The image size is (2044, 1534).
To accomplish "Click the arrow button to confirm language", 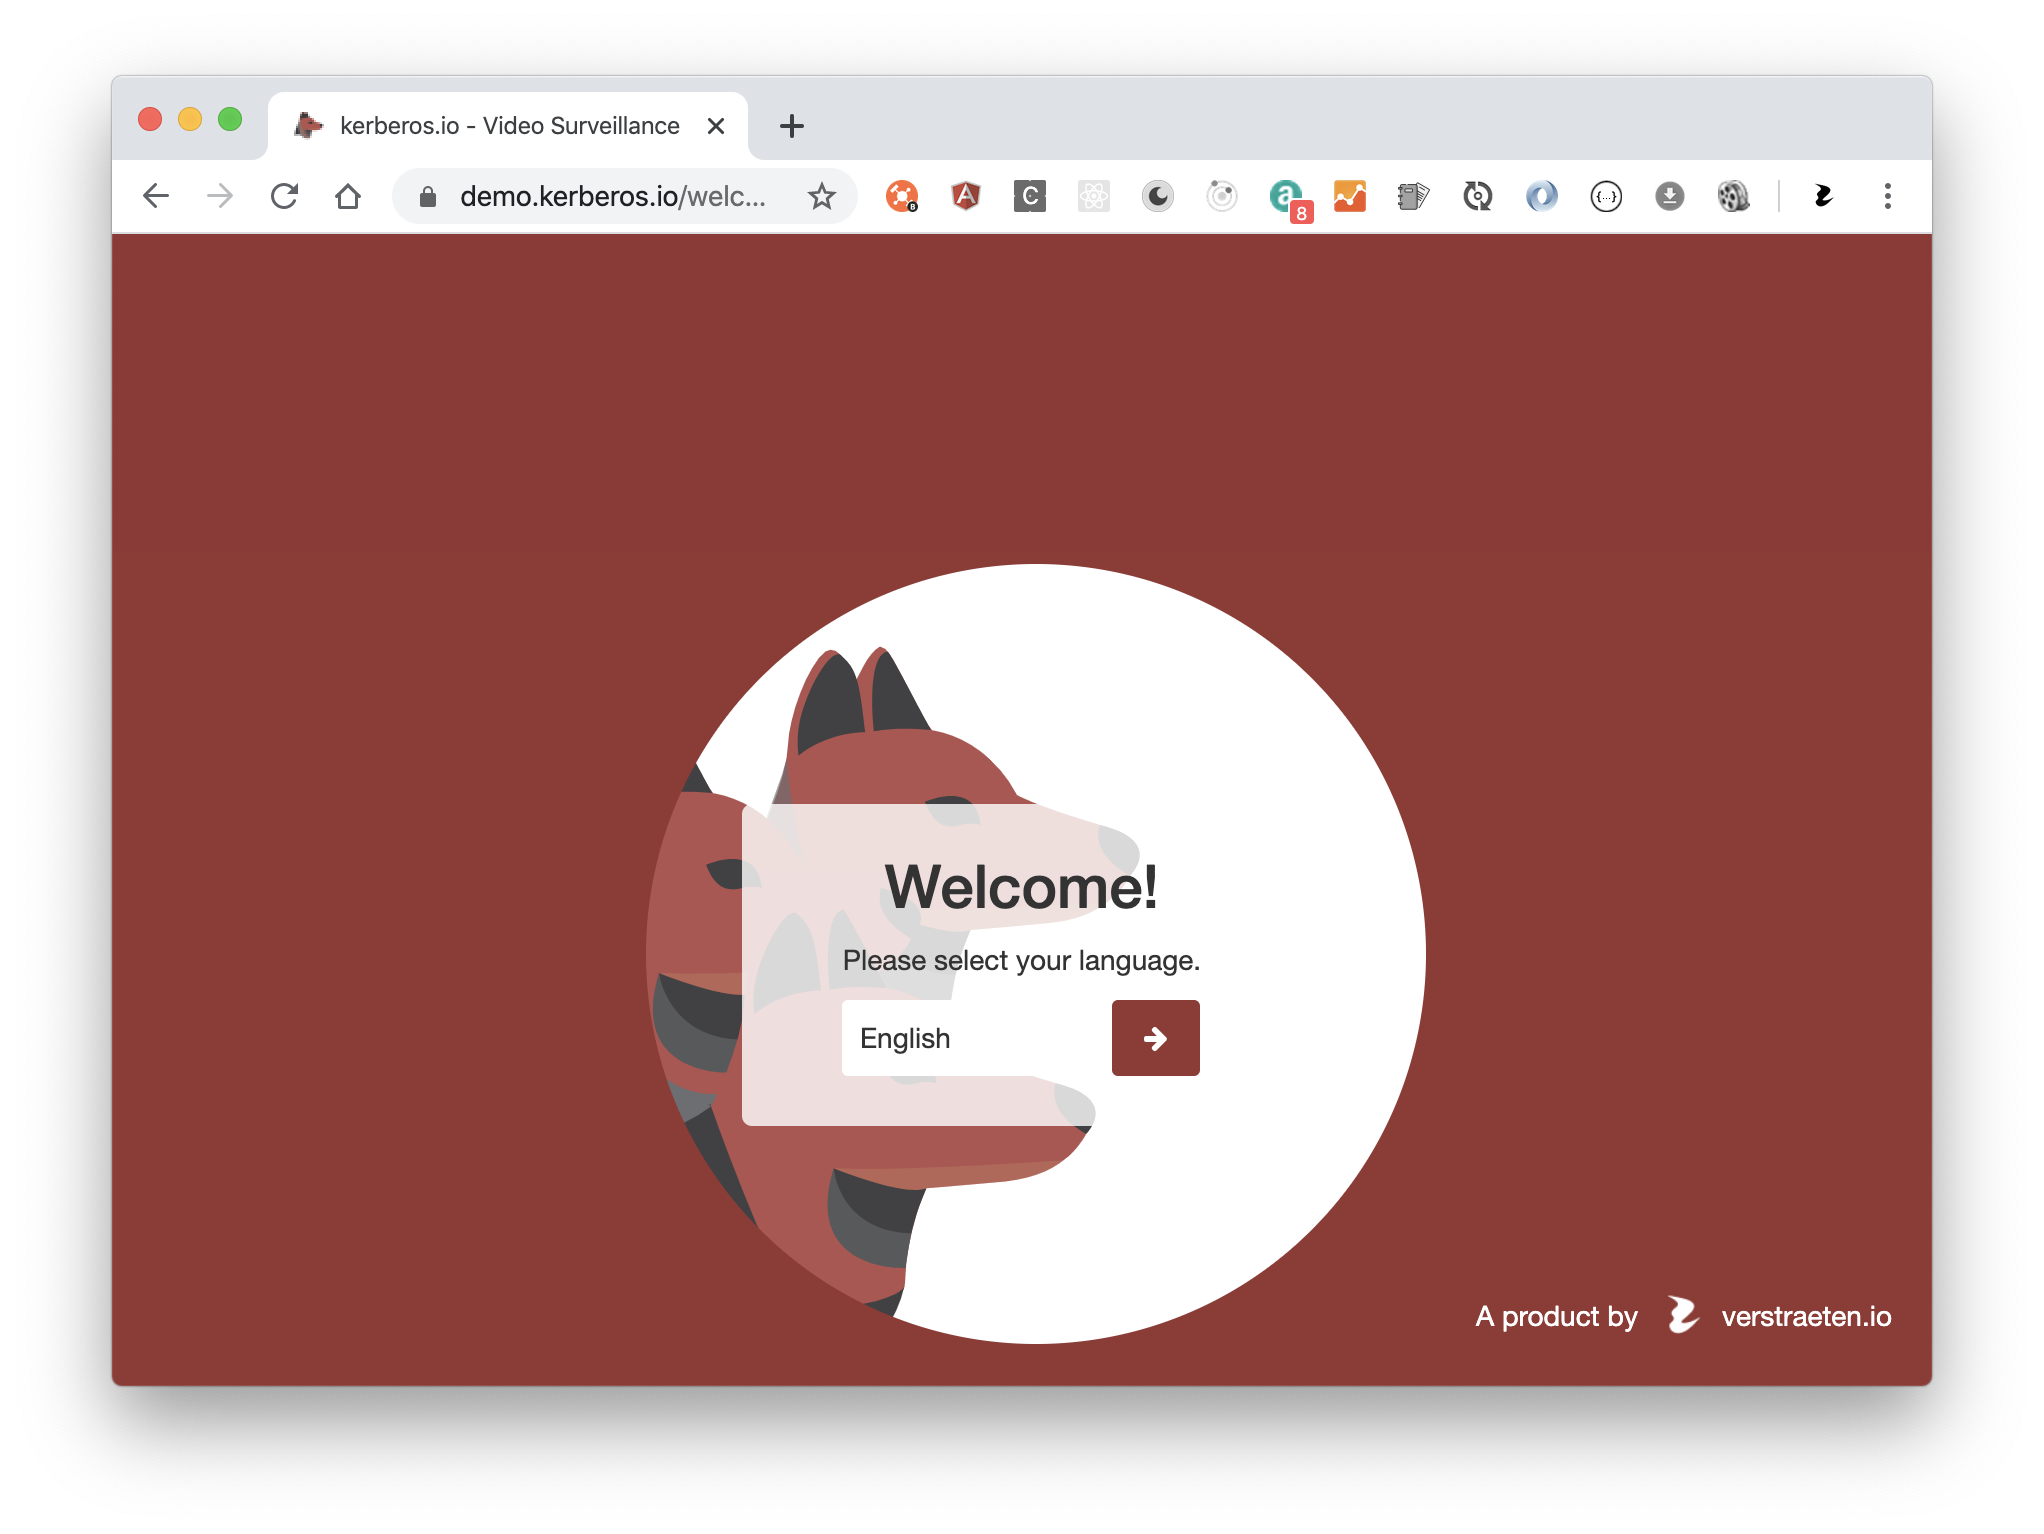I will point(1155,1038).
